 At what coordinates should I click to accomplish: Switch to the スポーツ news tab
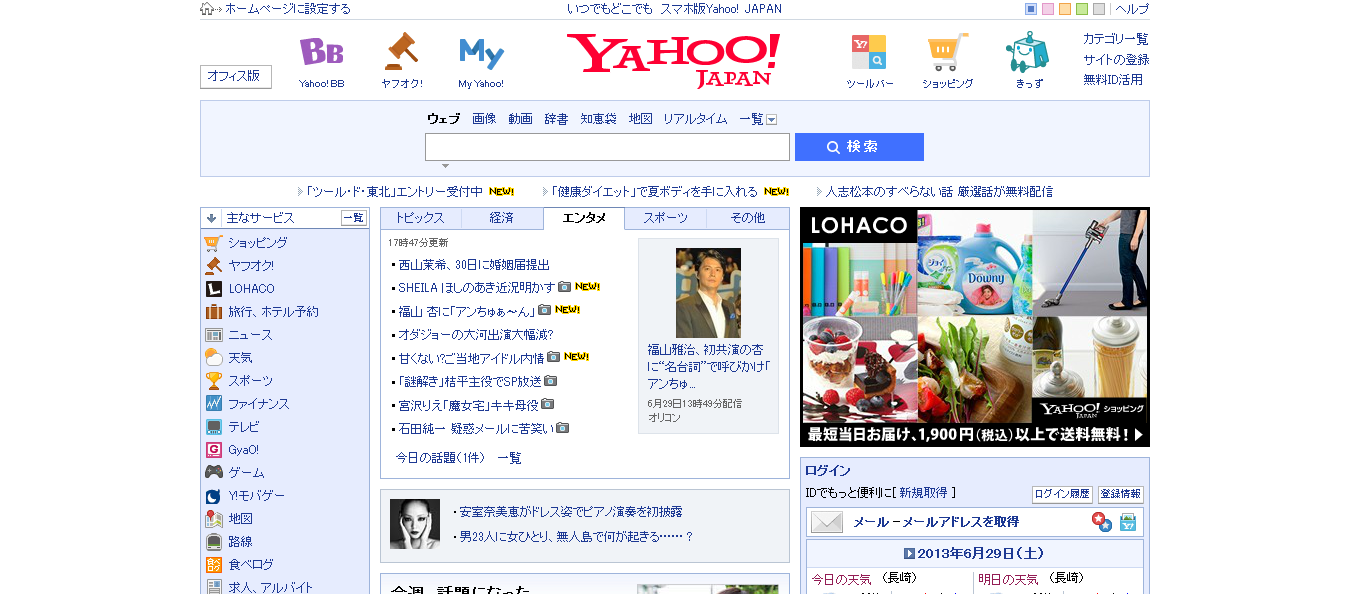(x=665, y=218)
